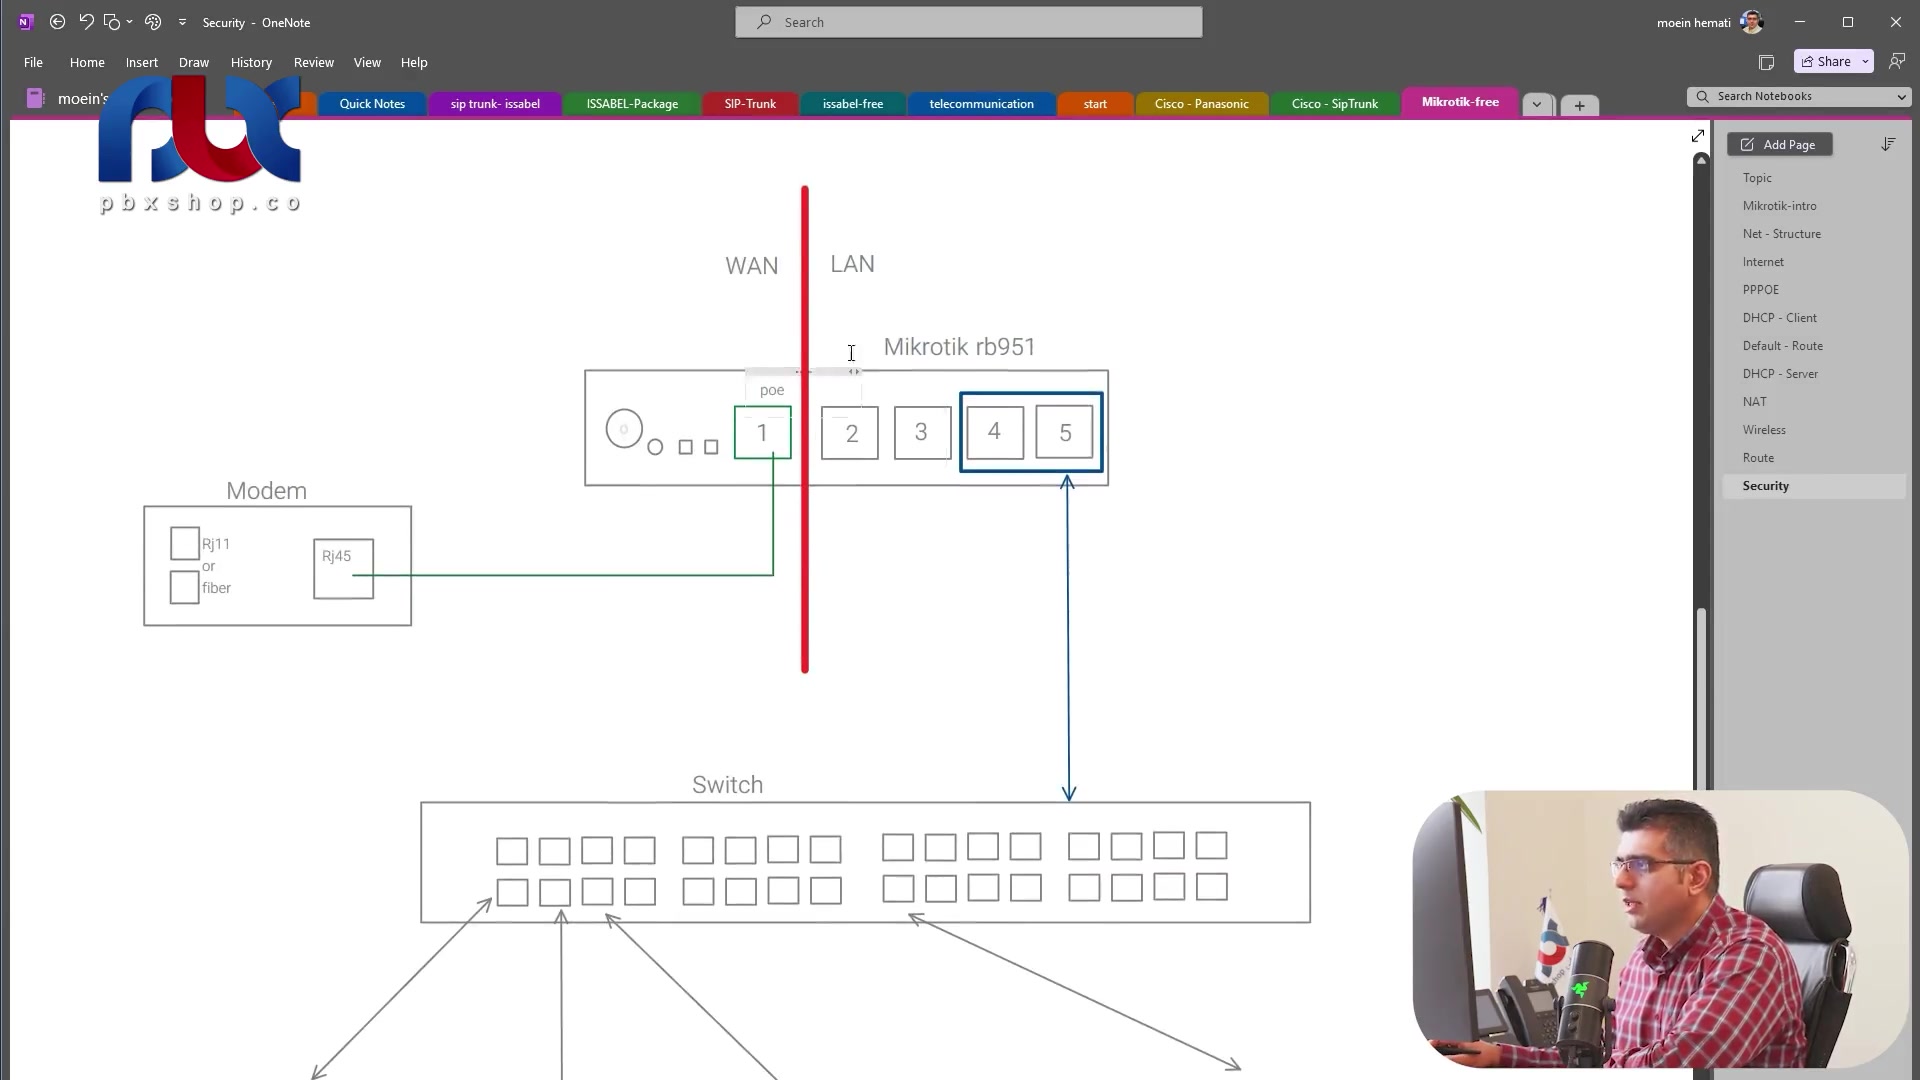
Task: Click the feedback person icon next to Share
Action: click(1896, 62)
